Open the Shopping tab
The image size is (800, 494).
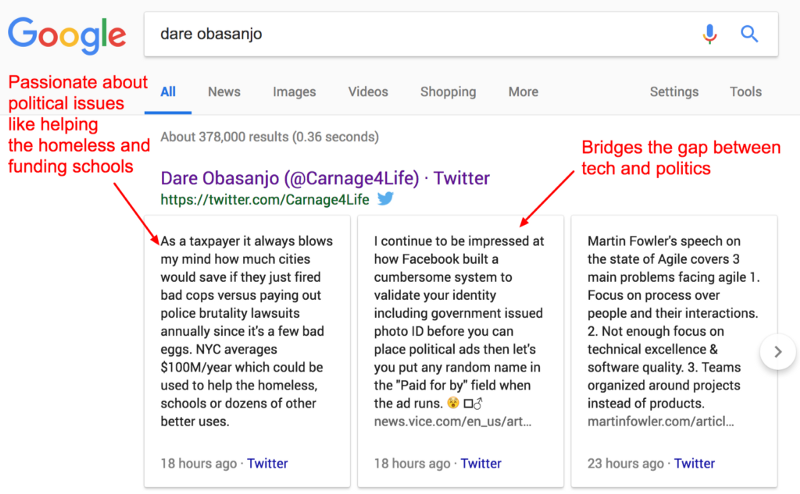tap(448, 92)
